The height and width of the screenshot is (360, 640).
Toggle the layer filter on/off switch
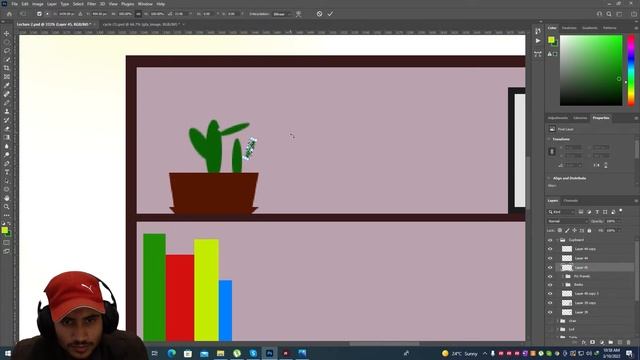point(621,211)
